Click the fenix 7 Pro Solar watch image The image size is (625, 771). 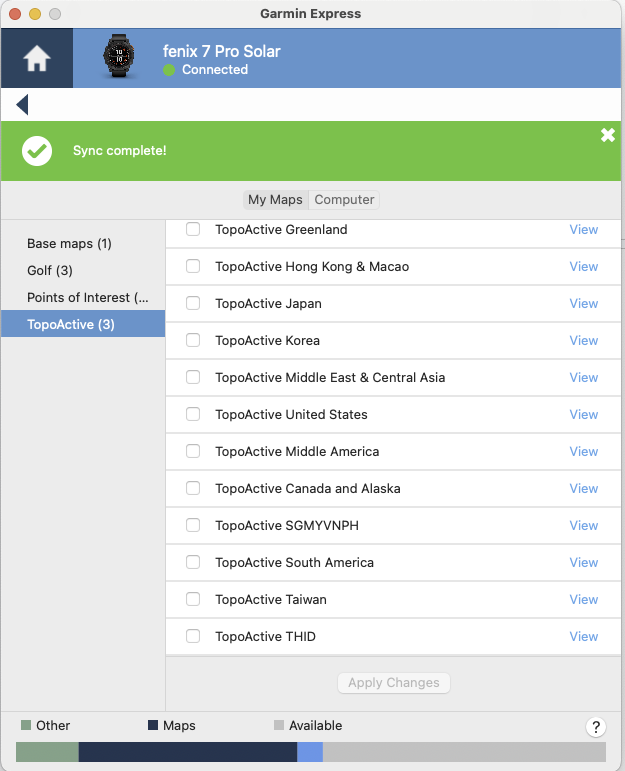[x=122, y=59]
